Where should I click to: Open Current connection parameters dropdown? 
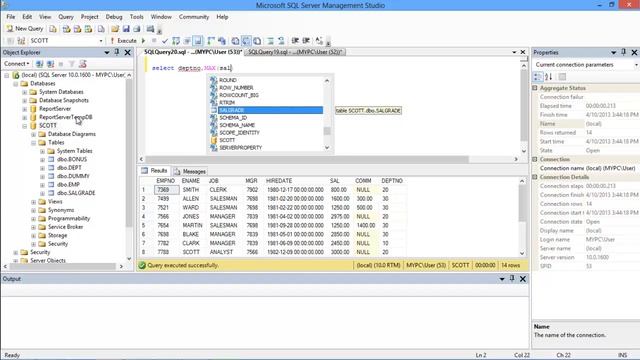point(636,65)
